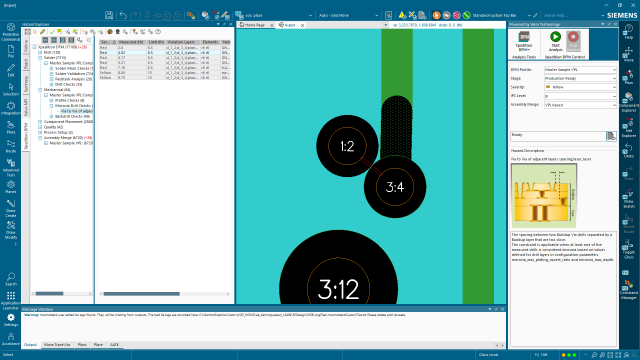The height and width of the screenshot is (360, 640).
Task: Switch to the Place tab in Message Window
Action: coord(98,345)
